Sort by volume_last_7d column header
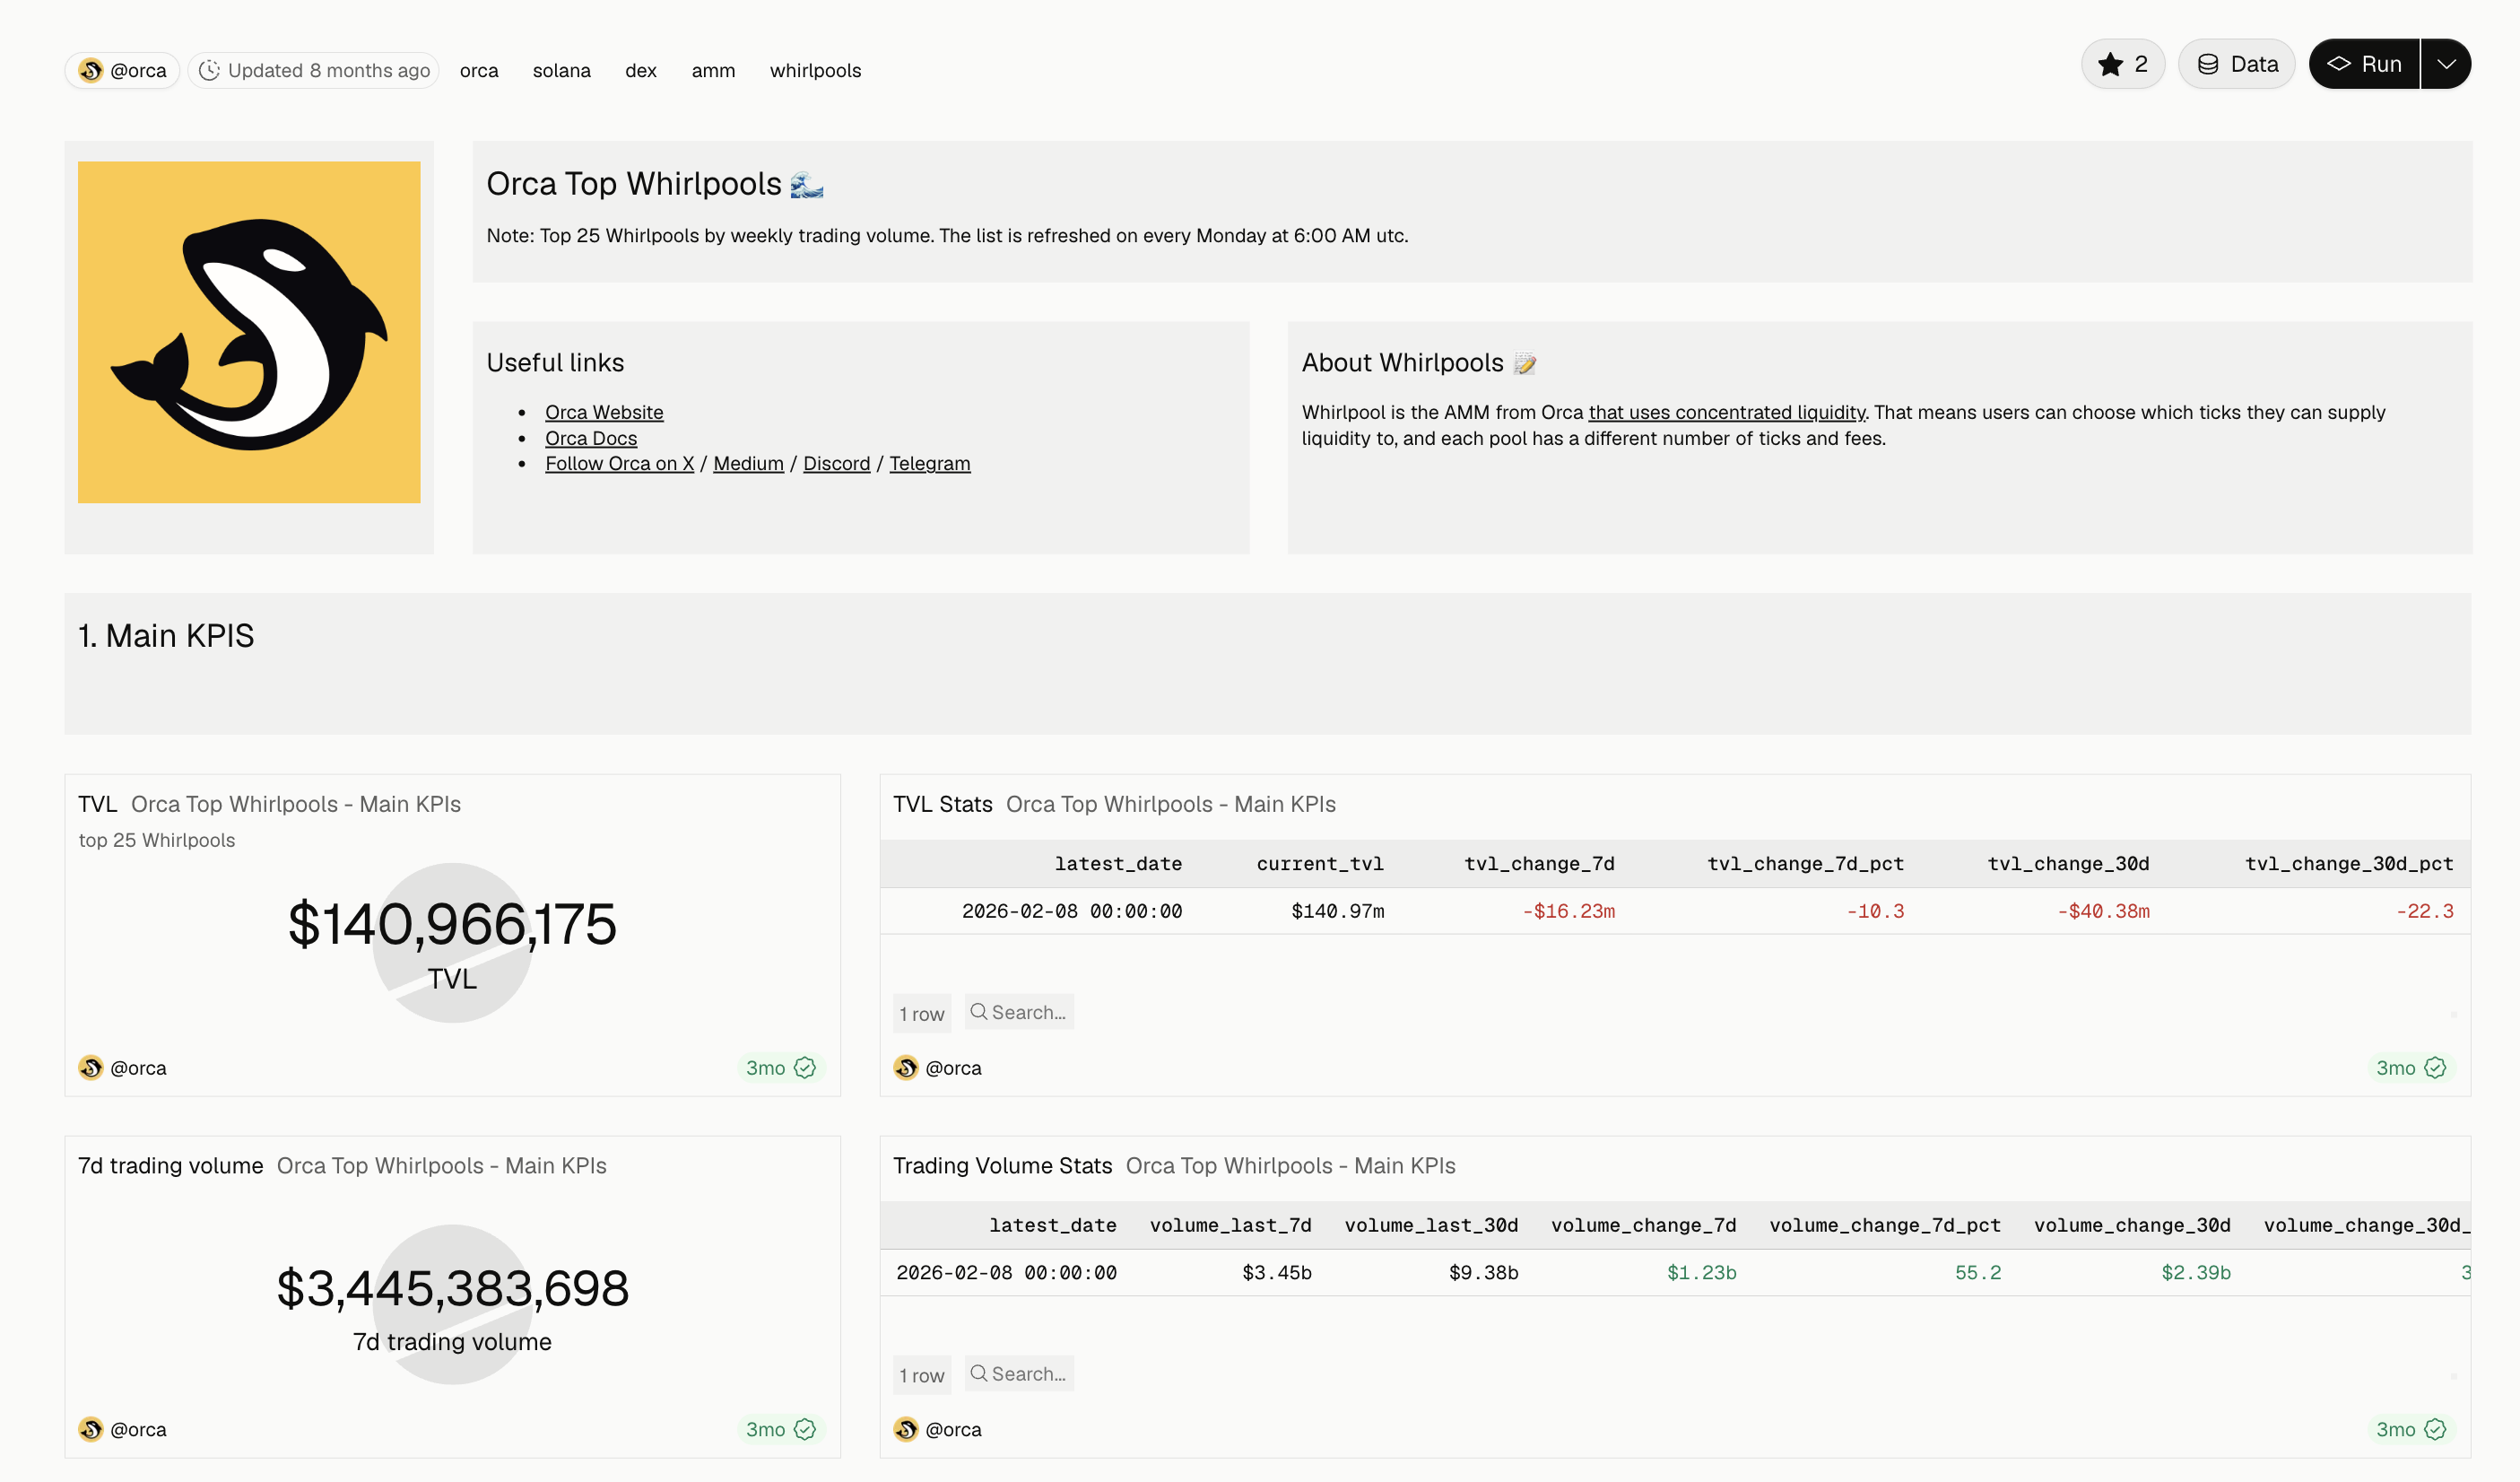Image resolution: width=2520 pixels, height=1482 pixels. point(1230,1226)
